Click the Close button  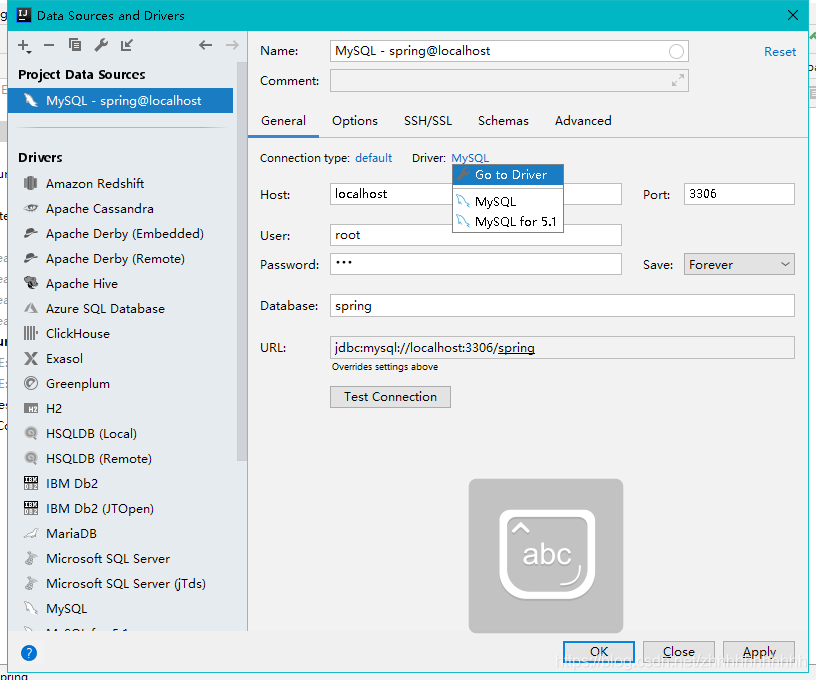tap(679, 651)
